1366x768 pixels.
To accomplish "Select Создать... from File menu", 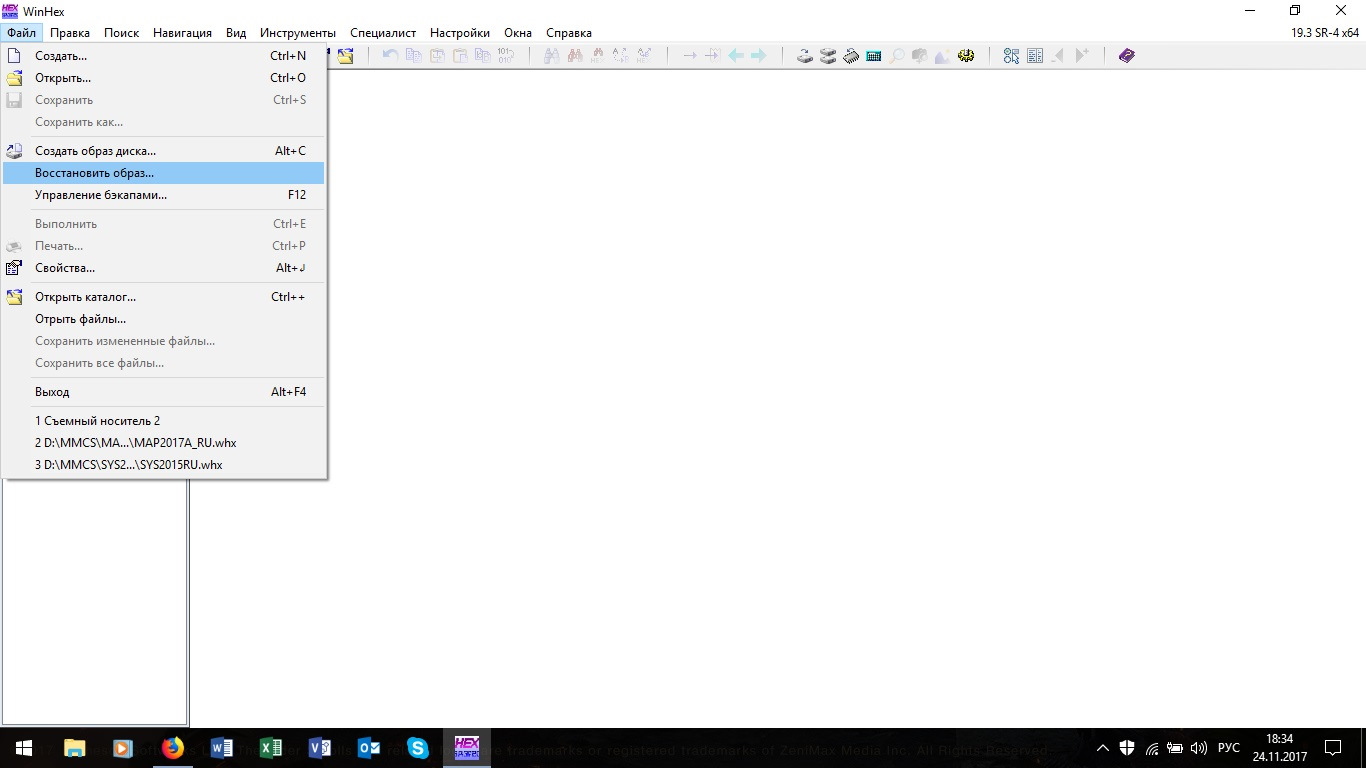I will pyautogui.click(x=164, y=56).
